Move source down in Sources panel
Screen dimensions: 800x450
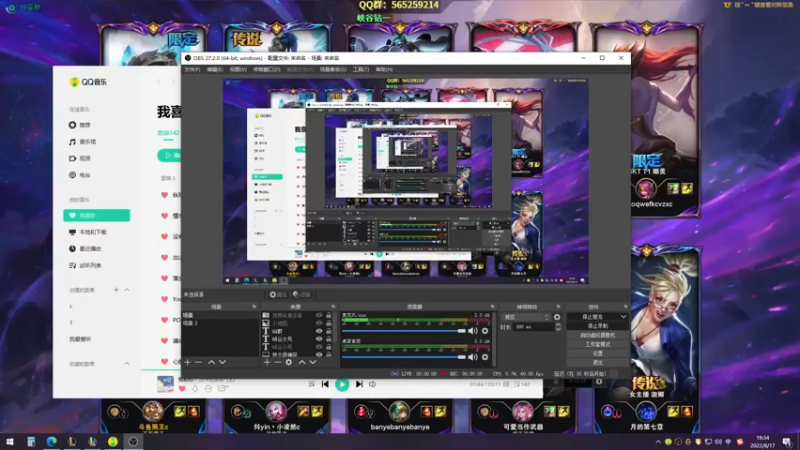click(x=313, y=362)
